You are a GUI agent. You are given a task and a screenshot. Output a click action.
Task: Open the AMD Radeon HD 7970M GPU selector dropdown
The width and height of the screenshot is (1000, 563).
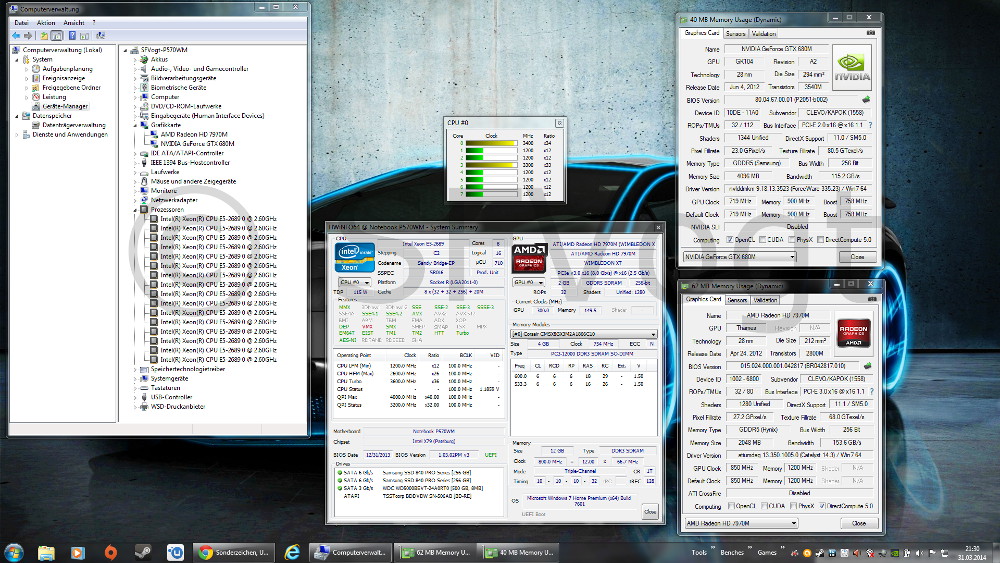pyautogui.click(x=741, y=523)
